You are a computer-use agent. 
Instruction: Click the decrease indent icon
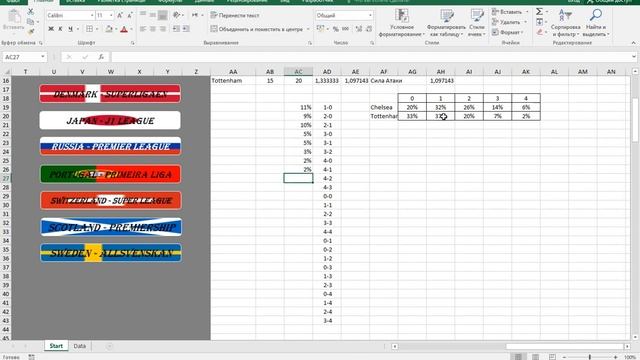176,29
